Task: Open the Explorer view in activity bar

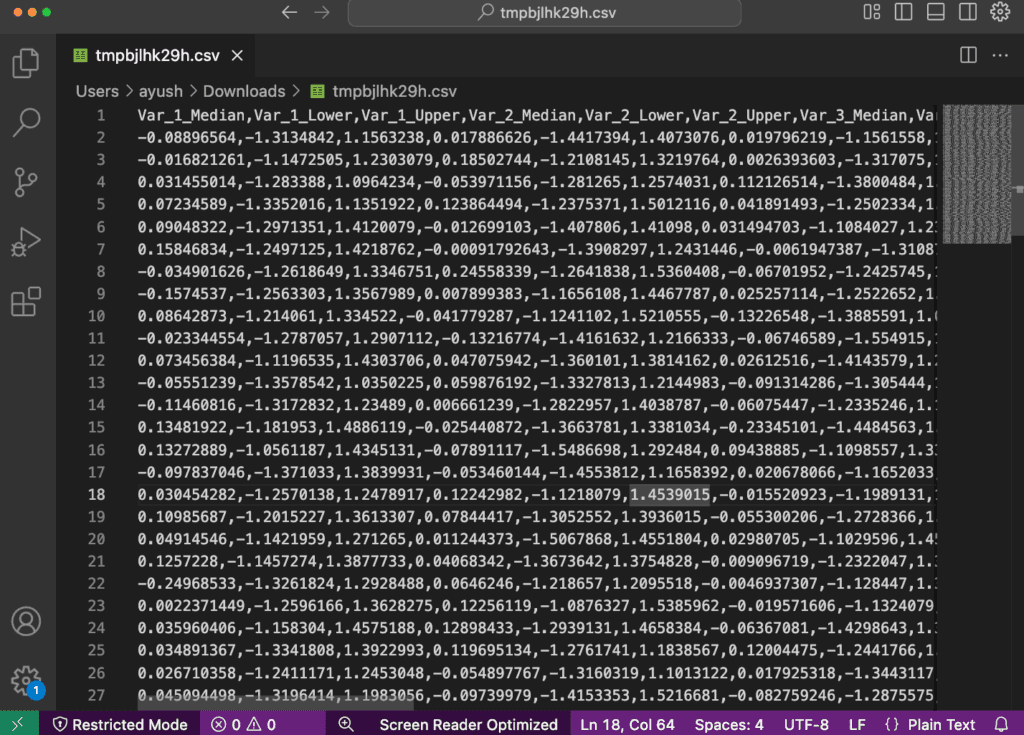Action: [x=26, y=64]
